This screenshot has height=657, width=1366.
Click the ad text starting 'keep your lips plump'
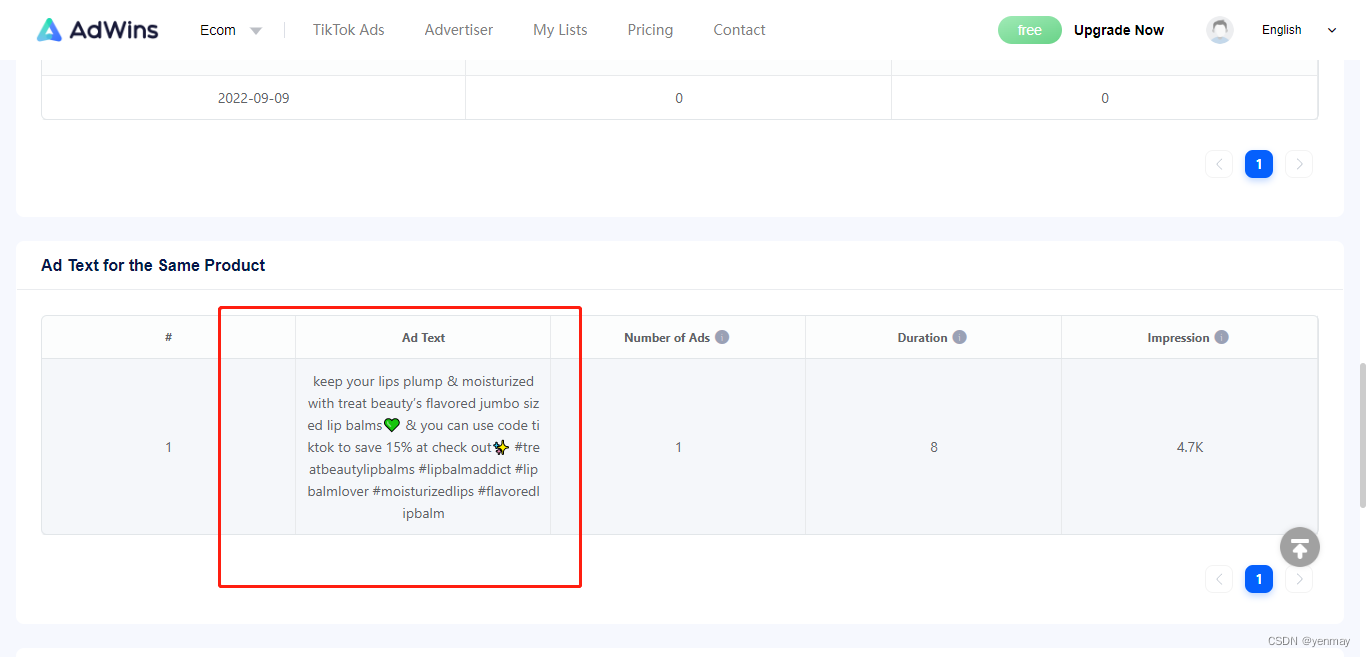[423, 447]
